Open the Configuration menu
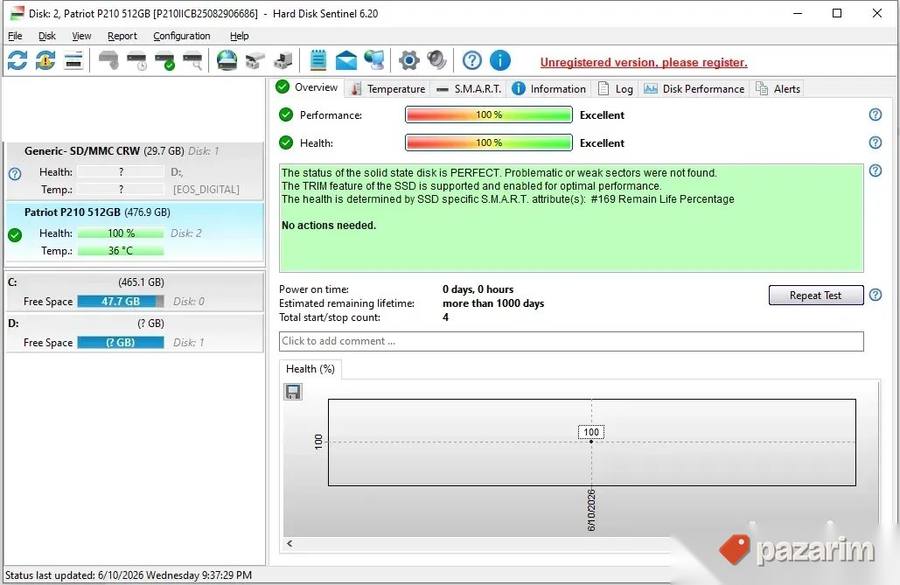 pos(181,36)
